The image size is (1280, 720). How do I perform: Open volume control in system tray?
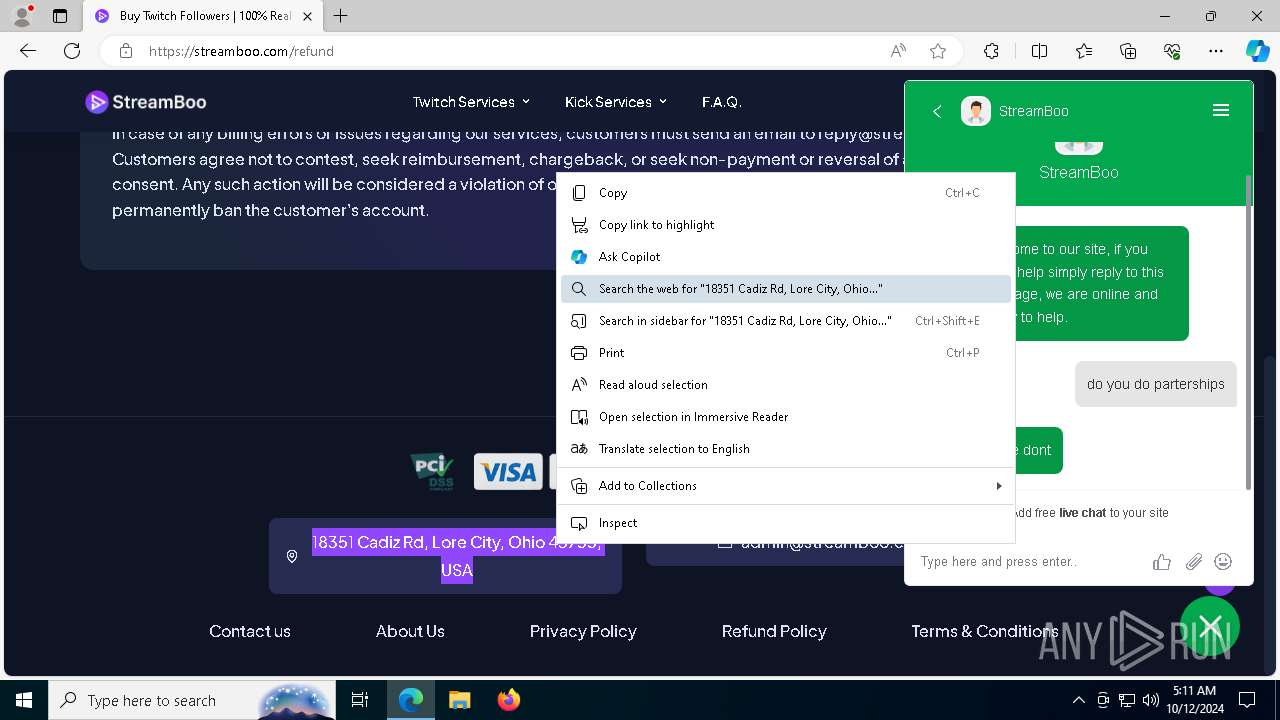click(1151, 700)
